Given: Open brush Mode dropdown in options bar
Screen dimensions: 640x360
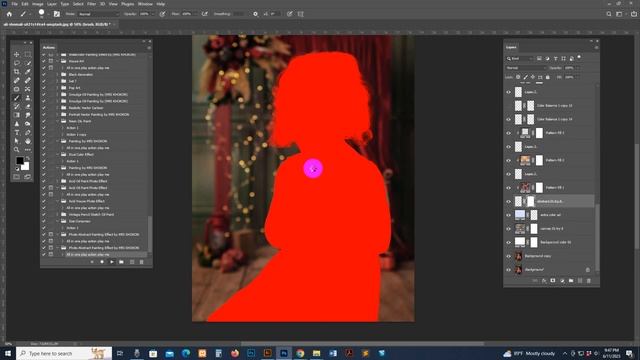Looking at the screenshot, I should [98, 14].
